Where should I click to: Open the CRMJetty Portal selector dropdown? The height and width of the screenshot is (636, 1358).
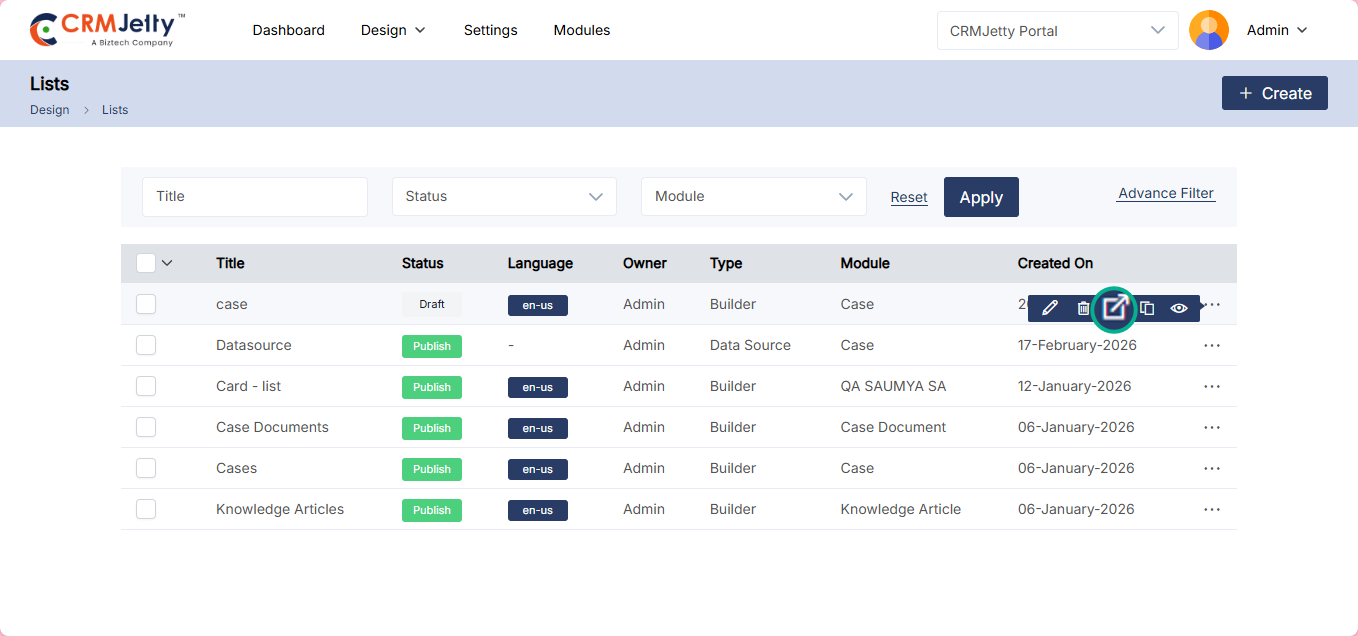pyautogui.click(x=1057, y=31)
